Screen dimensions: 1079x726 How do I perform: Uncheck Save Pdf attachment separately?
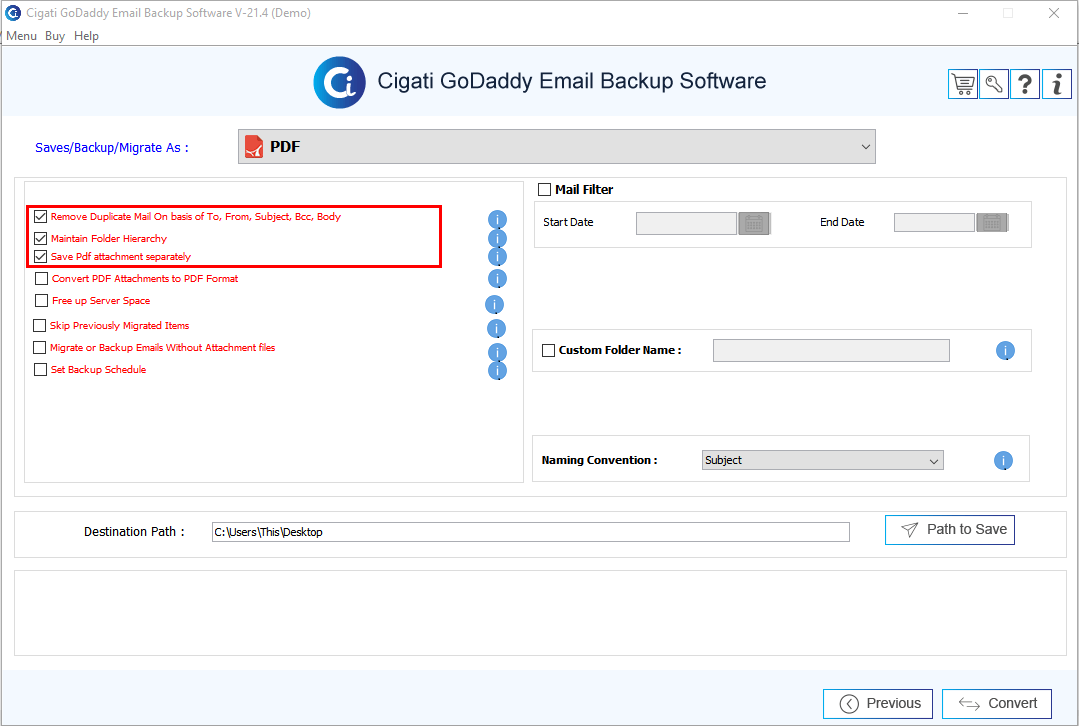pos(41,257)
